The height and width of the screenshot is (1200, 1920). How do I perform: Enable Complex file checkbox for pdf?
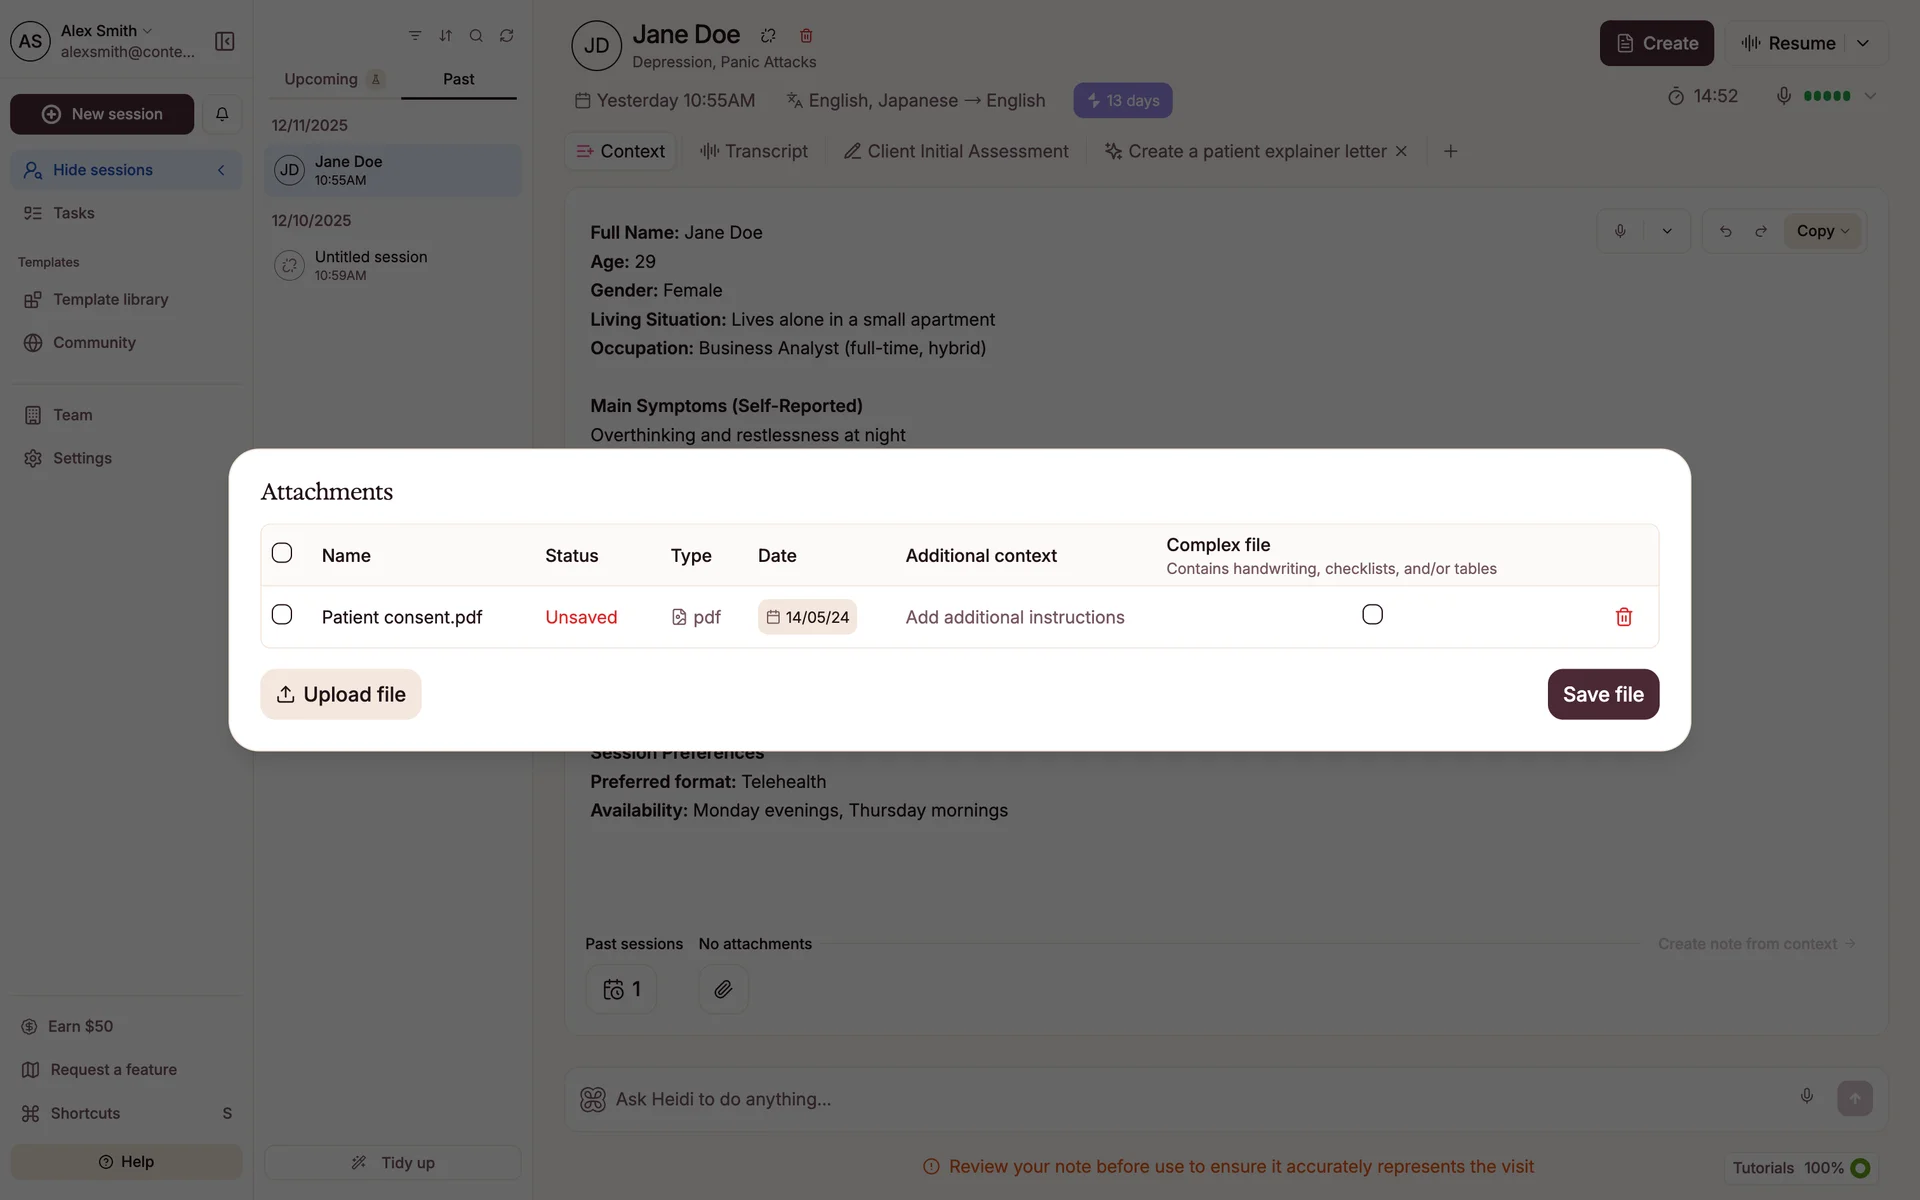(x=1372, y=615)
